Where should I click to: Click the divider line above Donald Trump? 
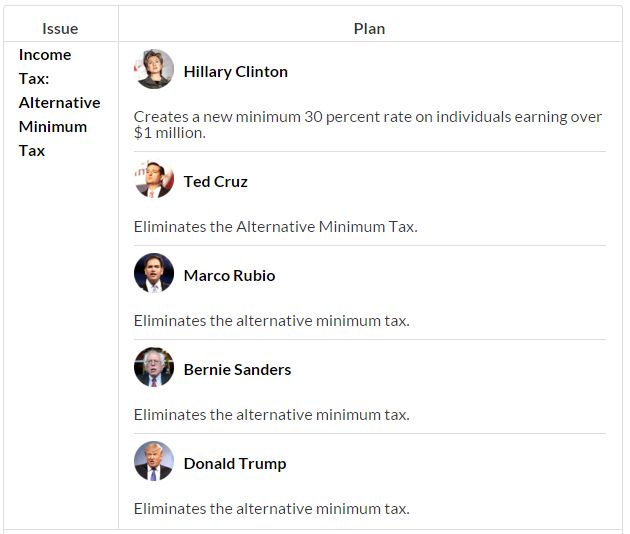click(369, 434)
